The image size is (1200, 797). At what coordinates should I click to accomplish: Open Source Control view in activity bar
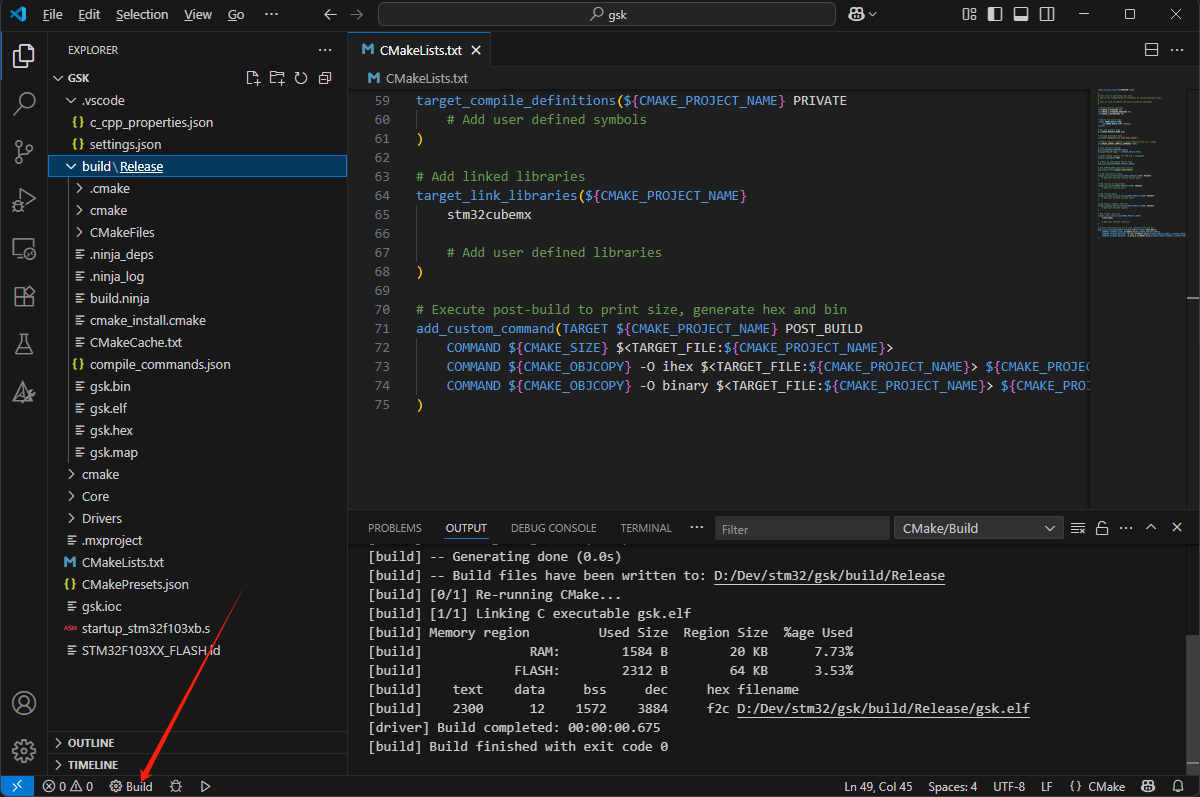pyautogui.click(x=23, y=152)
